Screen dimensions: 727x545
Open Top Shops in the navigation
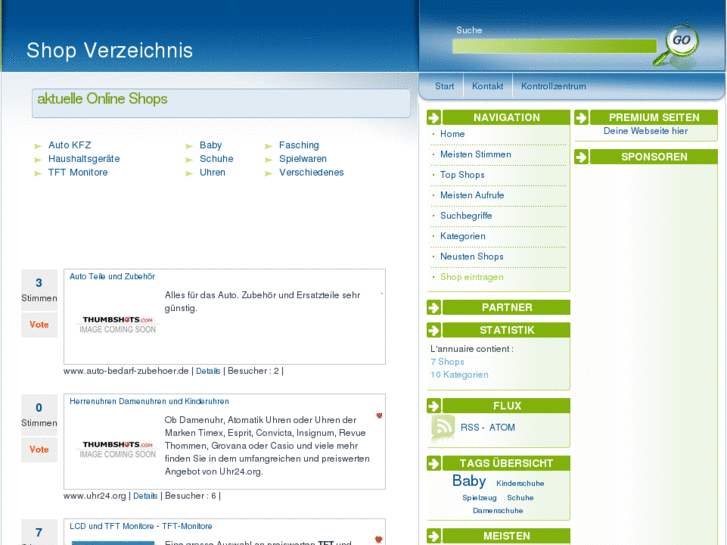462,175
